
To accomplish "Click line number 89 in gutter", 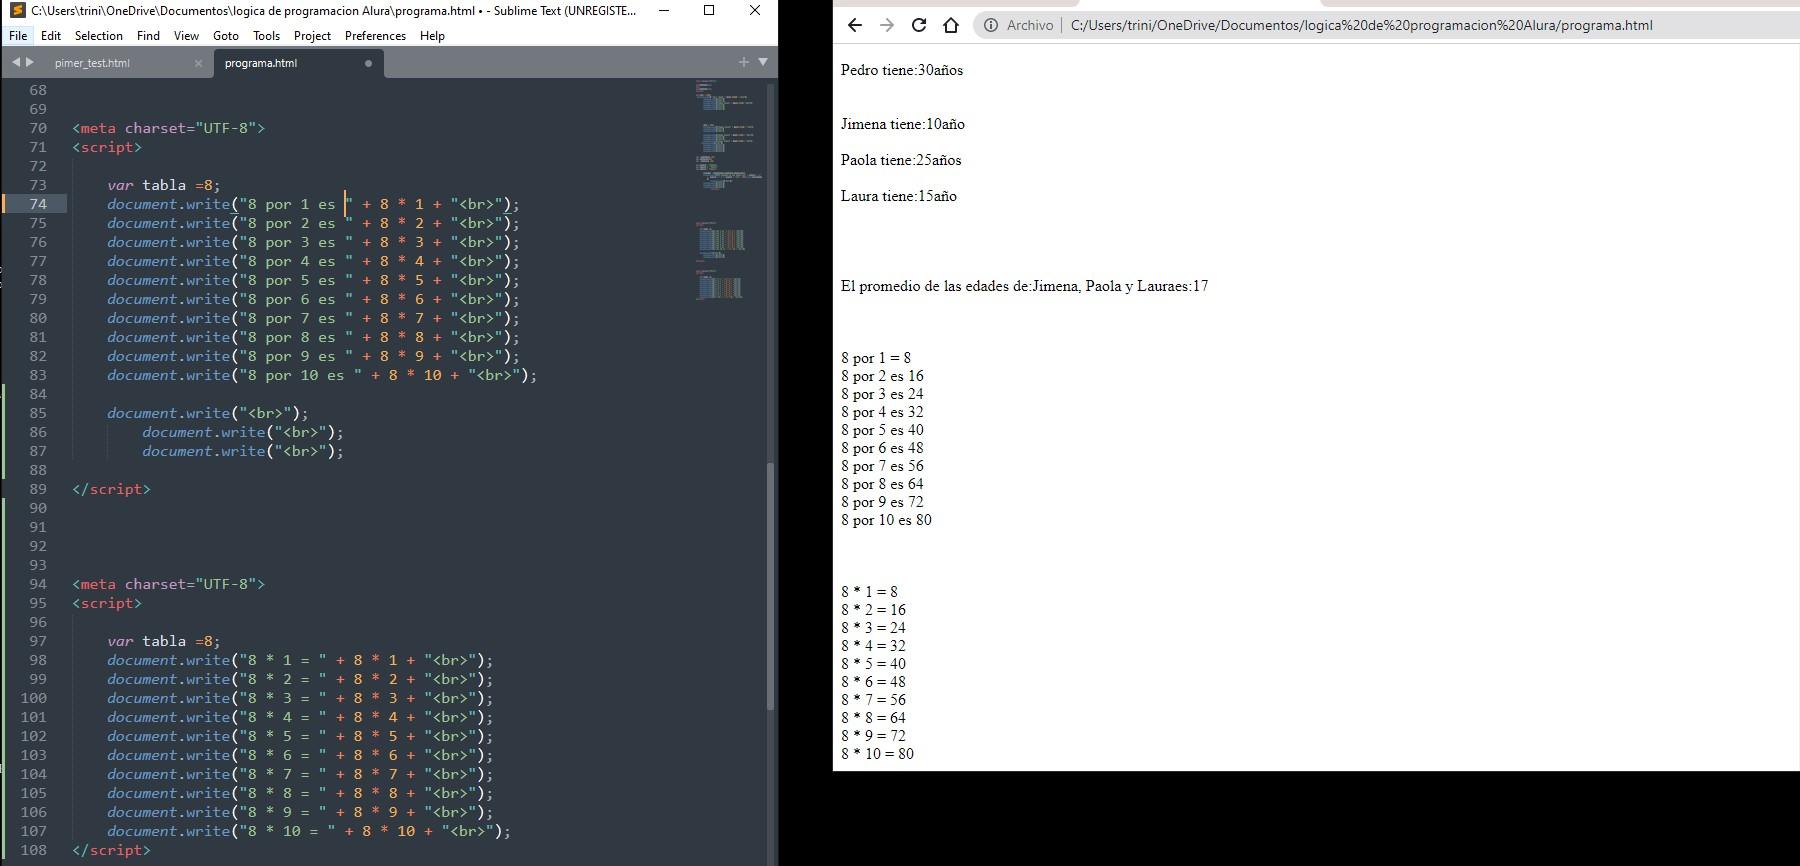I will (x=38, y=489).
